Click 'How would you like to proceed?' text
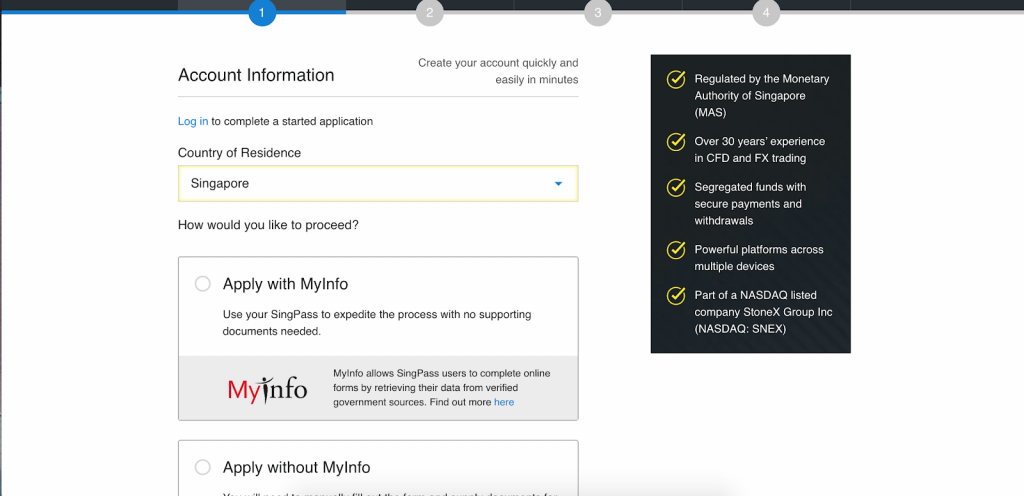This screenshot has height=496, width=1024. click(268, 225)
